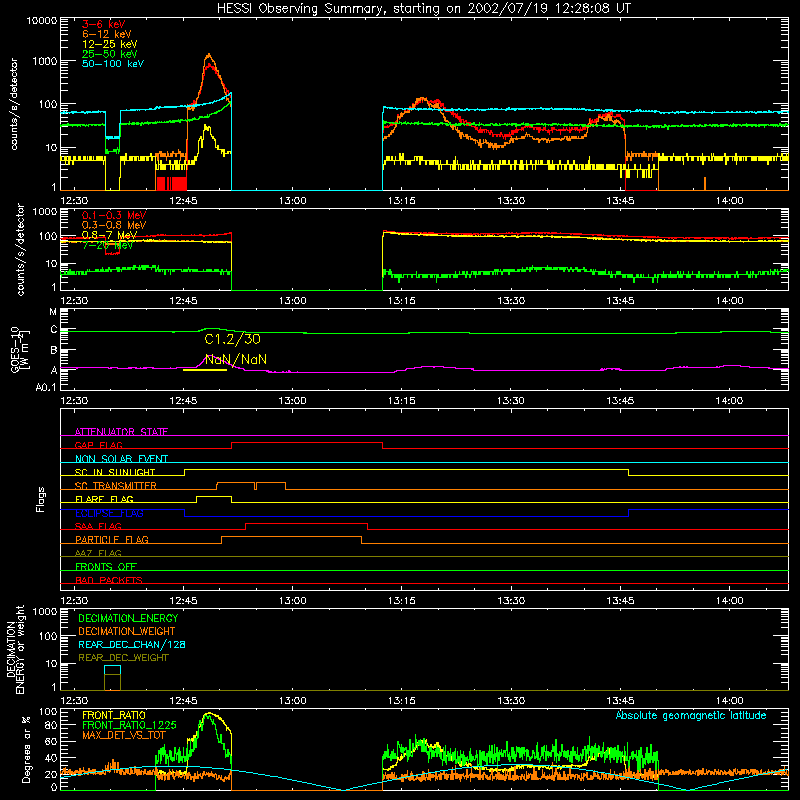Select the PARTICLE_FLAG label
Viewport: 800px width, 800px height.
pos(112,540)
